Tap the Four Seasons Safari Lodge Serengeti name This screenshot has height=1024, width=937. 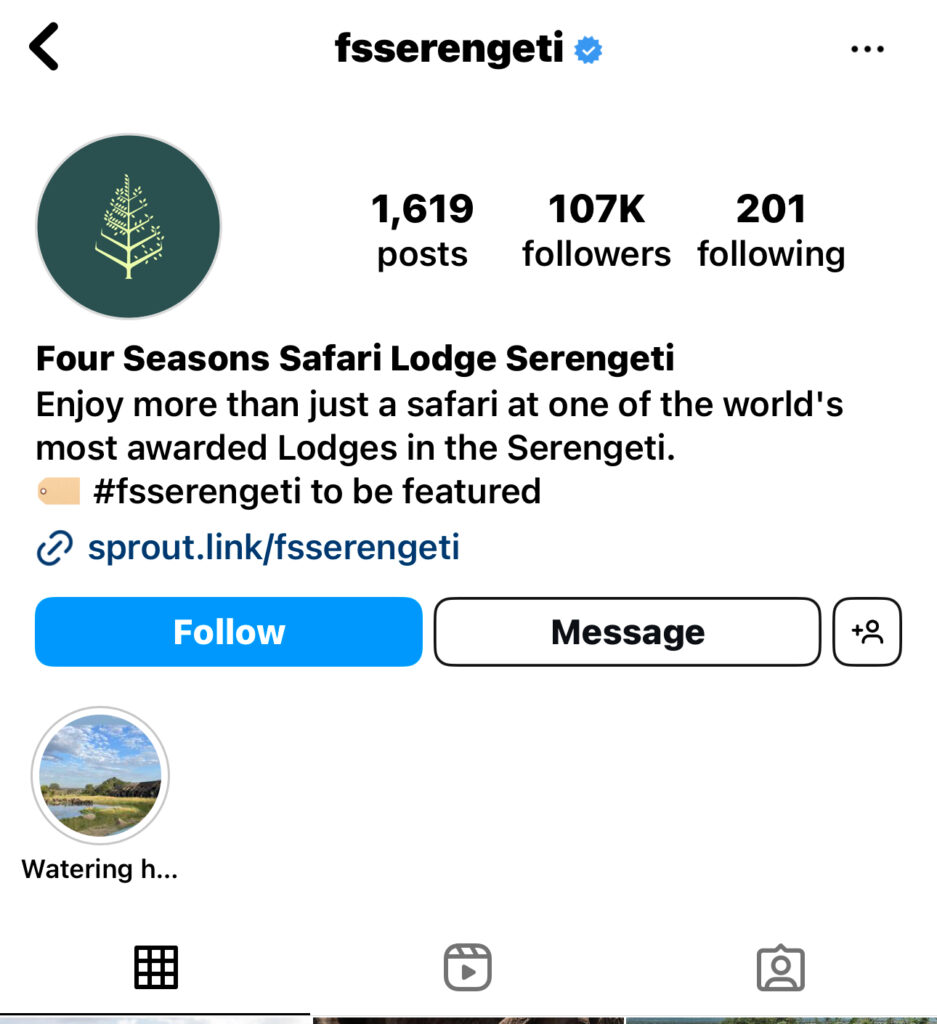tap(355, 358)
